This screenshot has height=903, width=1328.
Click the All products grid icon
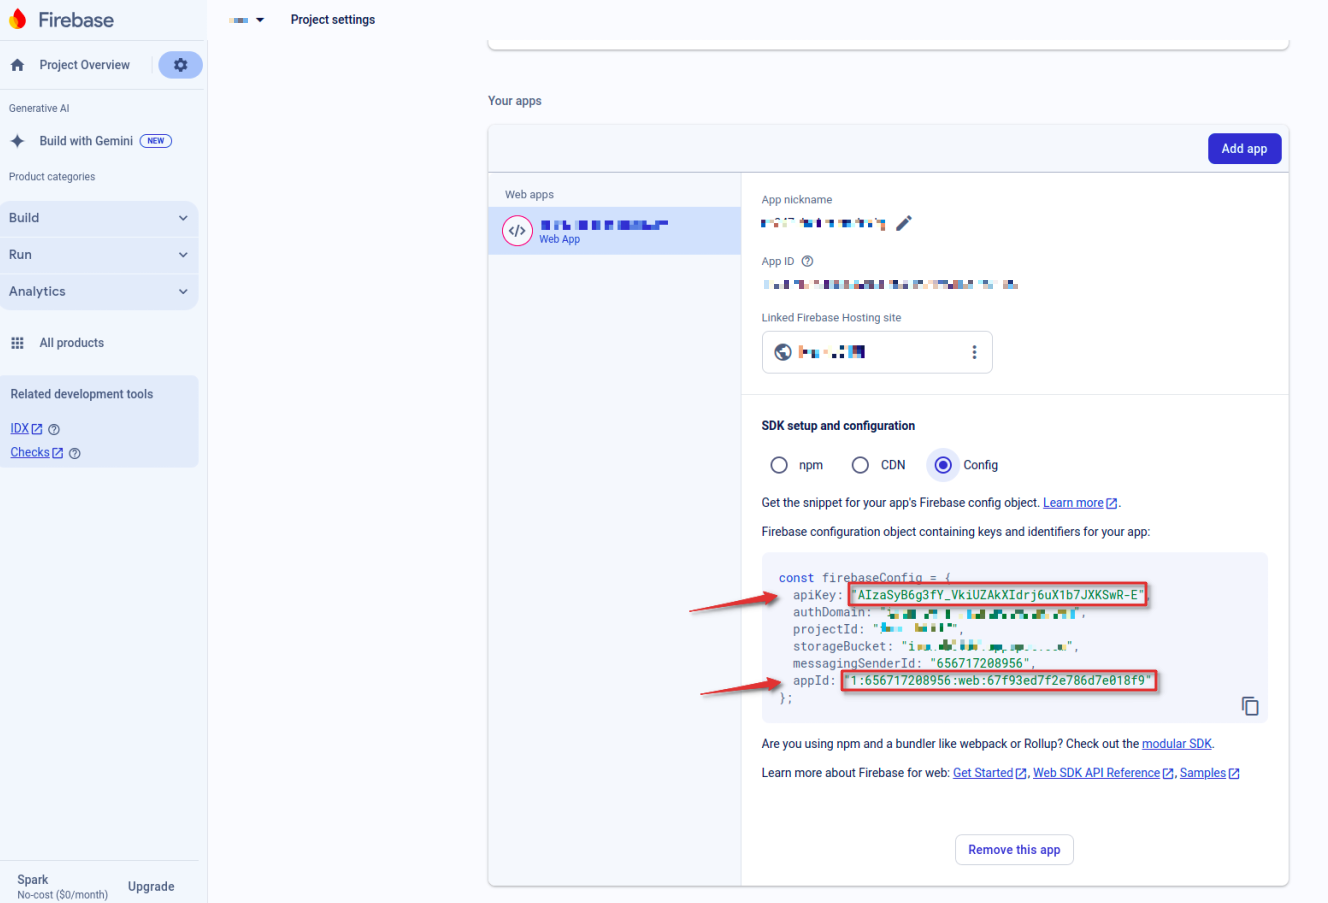coord(17,343)
